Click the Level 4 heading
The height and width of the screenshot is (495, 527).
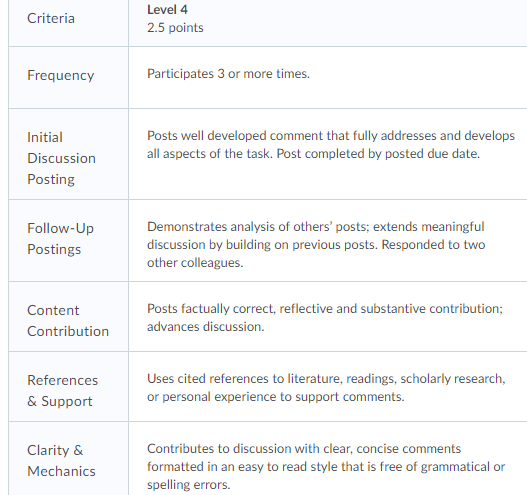coord(167,10)
